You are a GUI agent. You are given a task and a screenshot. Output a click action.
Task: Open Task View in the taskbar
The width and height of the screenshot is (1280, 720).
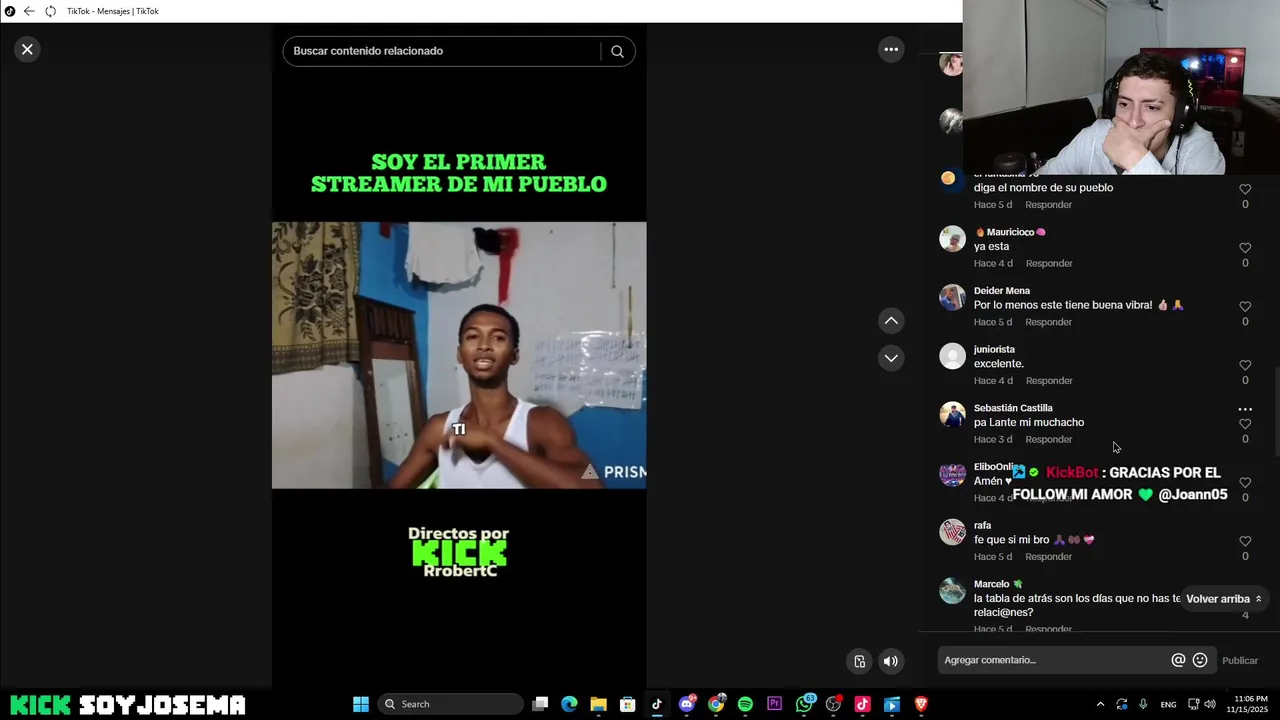[x=540, y=704]
